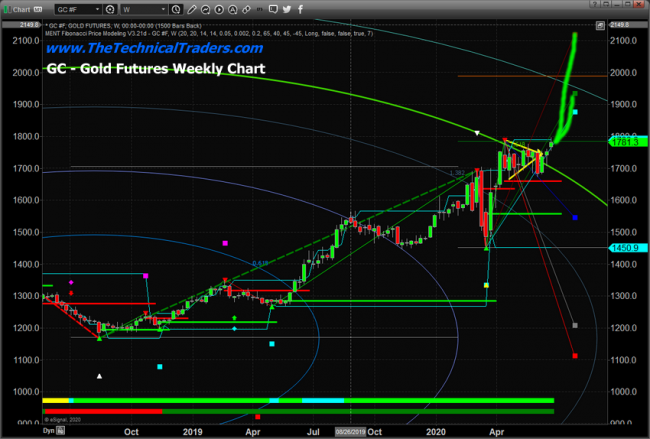Click the green 1781.3 price tag
Screen dimensions: 650x439
[x=628, y=142]
